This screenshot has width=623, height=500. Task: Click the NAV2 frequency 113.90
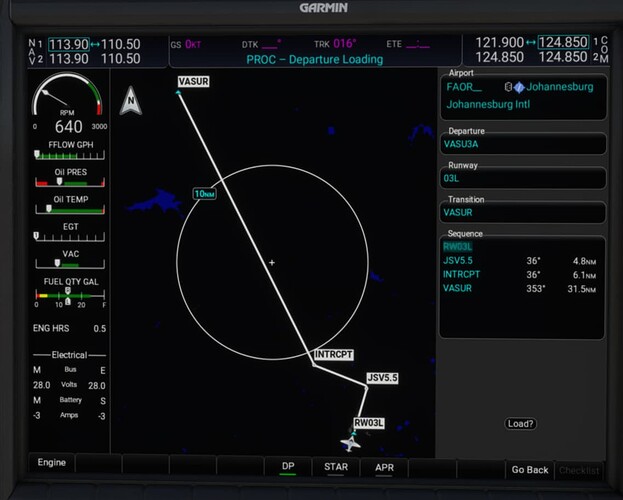point(68,59)
